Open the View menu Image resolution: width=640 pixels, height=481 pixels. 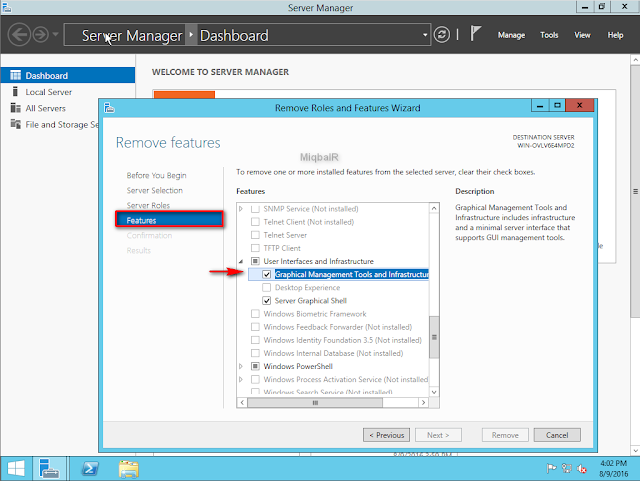[x=582, y=35]
